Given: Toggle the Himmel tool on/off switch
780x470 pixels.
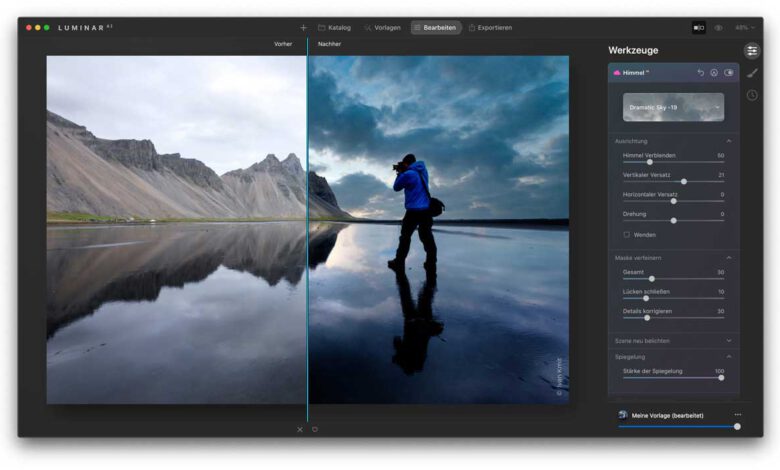Looking at the screenshot, I should coord(729,73).
